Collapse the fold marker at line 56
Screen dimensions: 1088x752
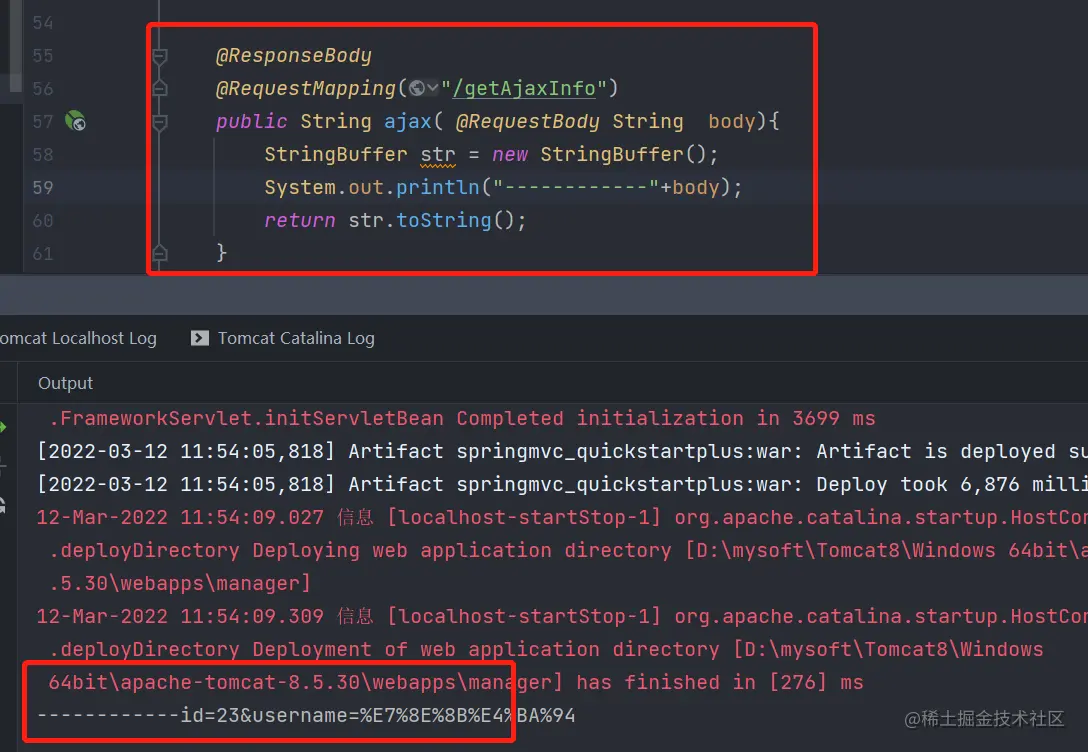tap(160, 89)
